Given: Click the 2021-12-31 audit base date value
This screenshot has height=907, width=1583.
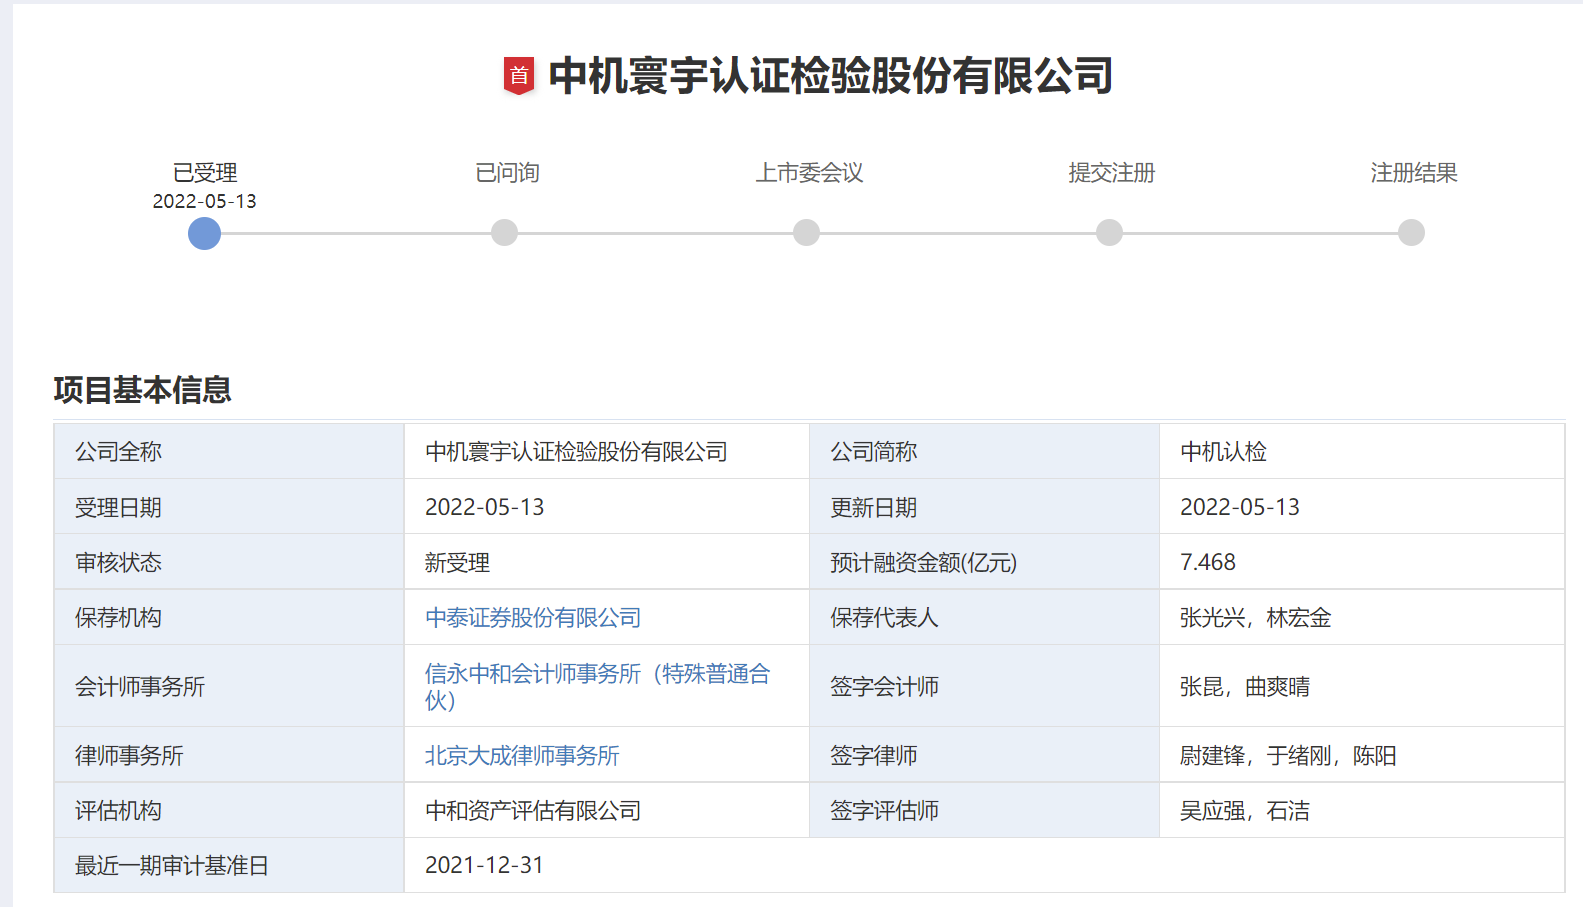Looking at the screenshot, I should pyautogui.click(x=484, y=865).
